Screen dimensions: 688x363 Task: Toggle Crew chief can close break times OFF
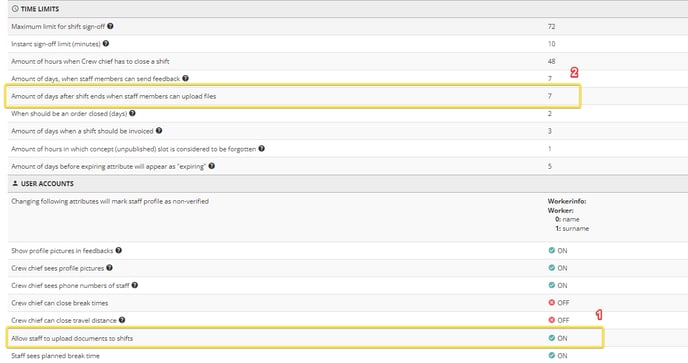pyautogui.click(x=559, y=302)
